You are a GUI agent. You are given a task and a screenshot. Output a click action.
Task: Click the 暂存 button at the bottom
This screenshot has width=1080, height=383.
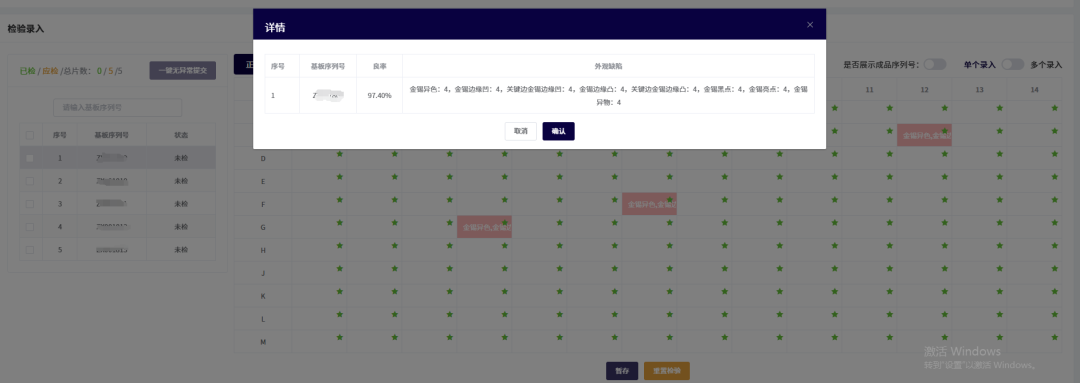click(622, 371)
